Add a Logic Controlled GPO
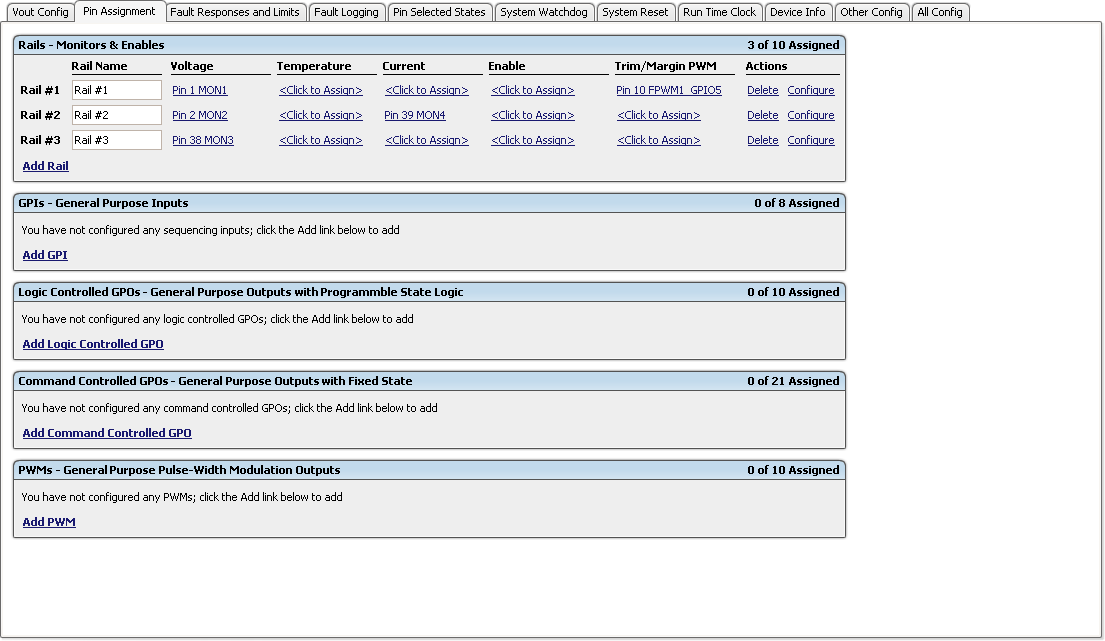1105x641 pixels. pos(92,343)
